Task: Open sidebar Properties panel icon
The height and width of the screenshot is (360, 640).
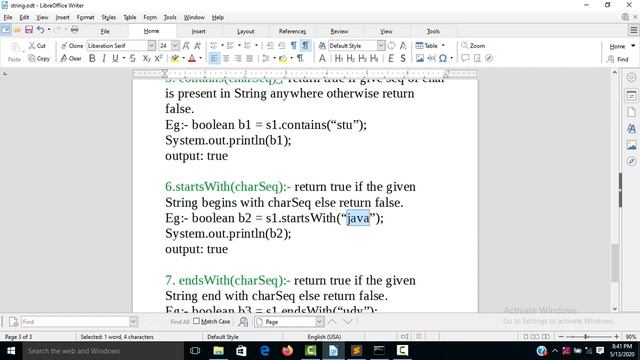Action: [631, 96]
